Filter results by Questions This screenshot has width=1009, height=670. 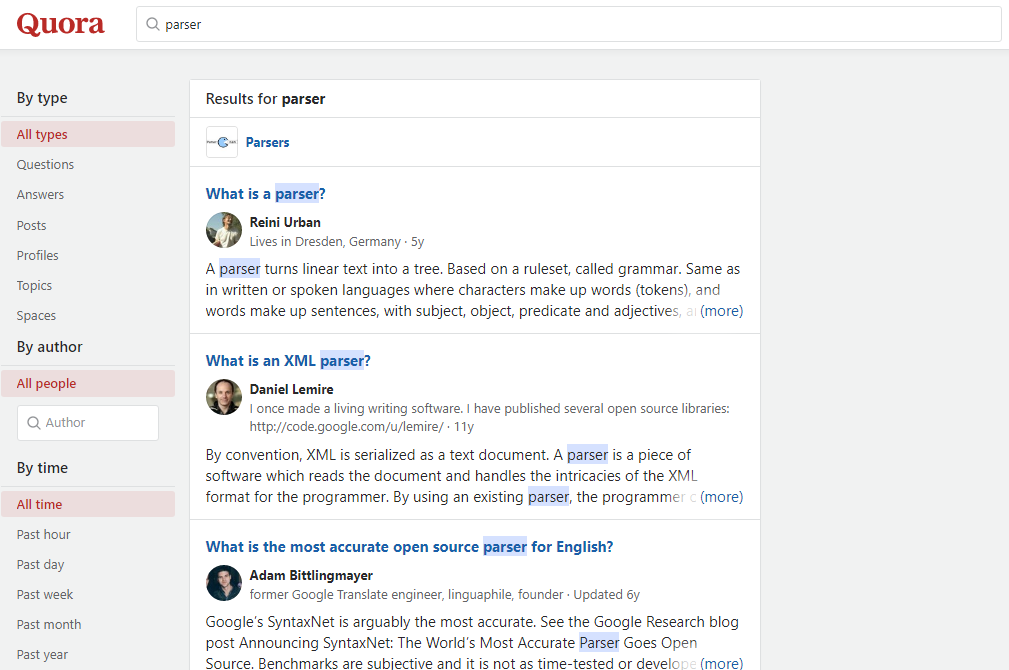(x=45, y=164)
